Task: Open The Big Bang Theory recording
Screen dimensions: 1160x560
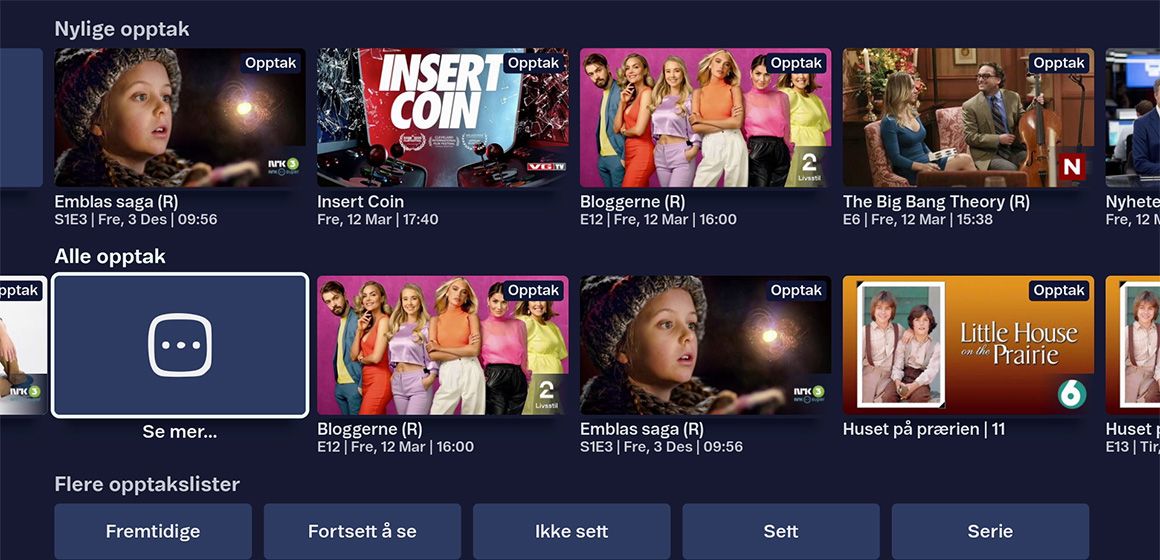Action: (x=968, y=118)
